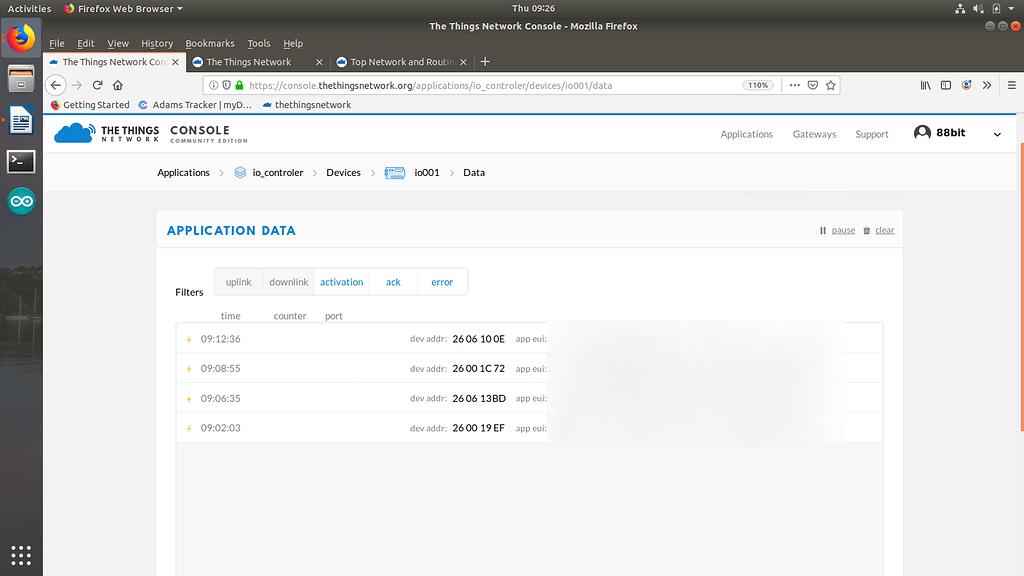Screen dimensions: 1024x576
Task: Open the Arduino IDE from the dock
Action: [x=20, y=200]
